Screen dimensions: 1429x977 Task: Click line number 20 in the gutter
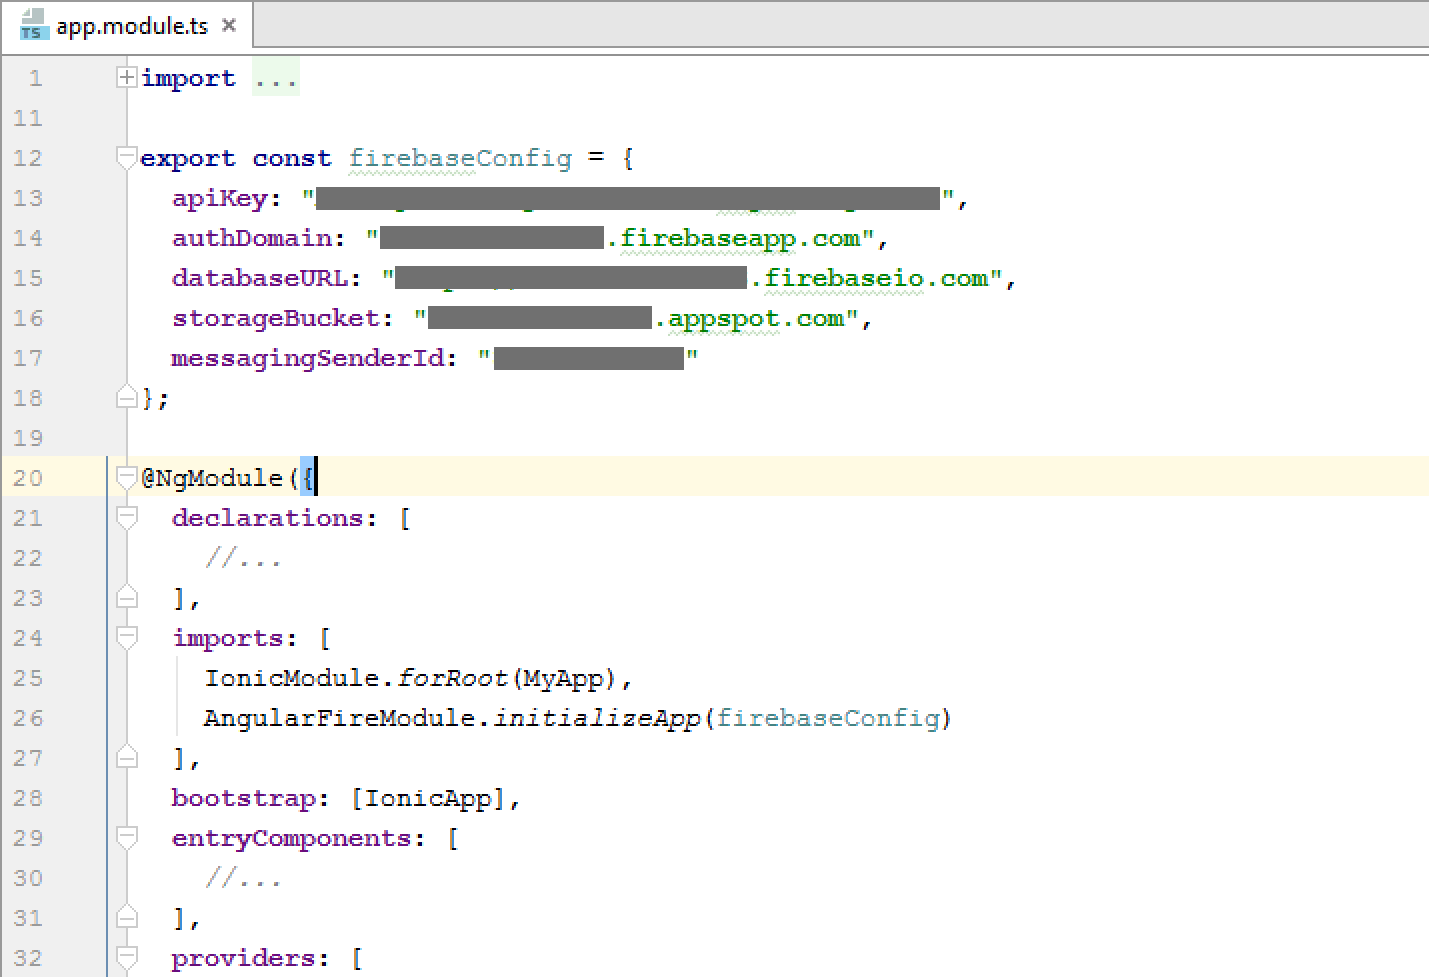click(x=28, y=478)
